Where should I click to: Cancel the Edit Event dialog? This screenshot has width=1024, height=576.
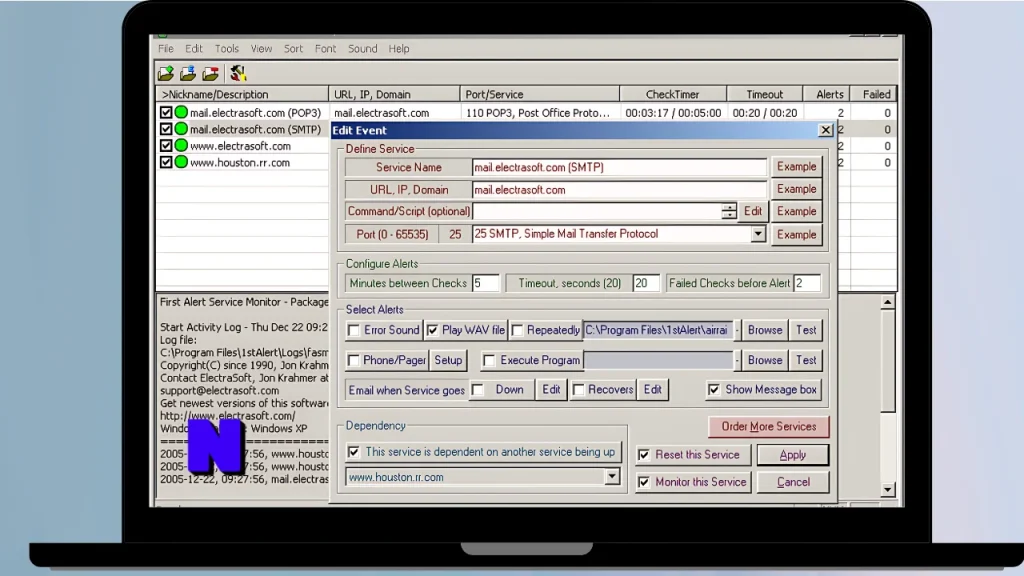793,482
